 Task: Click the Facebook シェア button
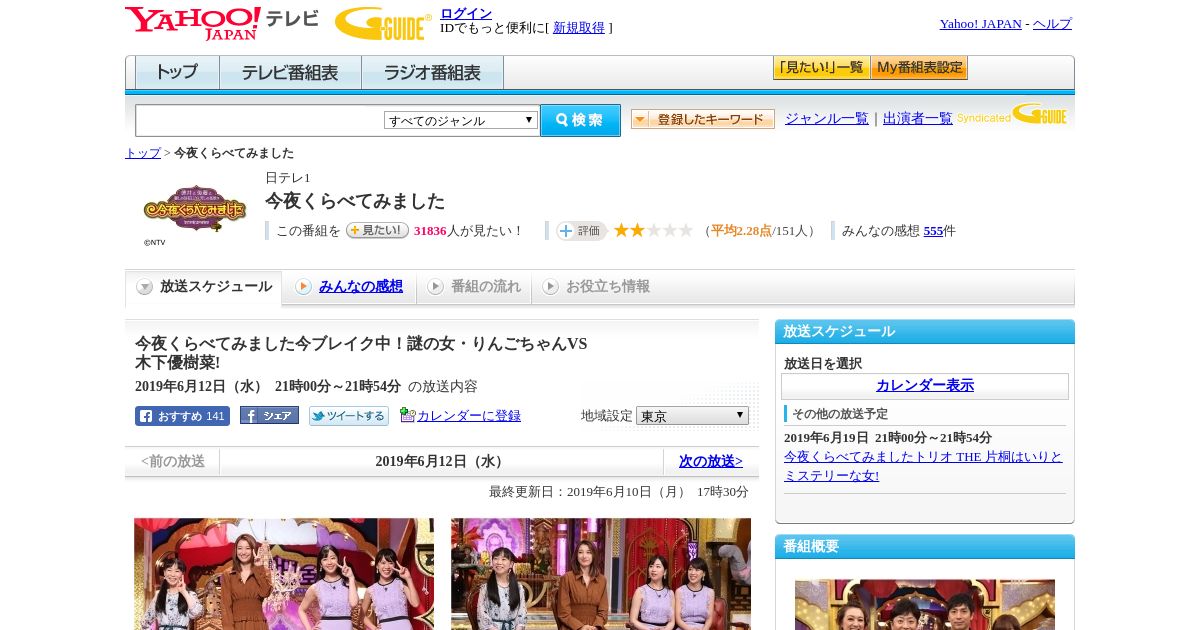[x=269, y=416]
